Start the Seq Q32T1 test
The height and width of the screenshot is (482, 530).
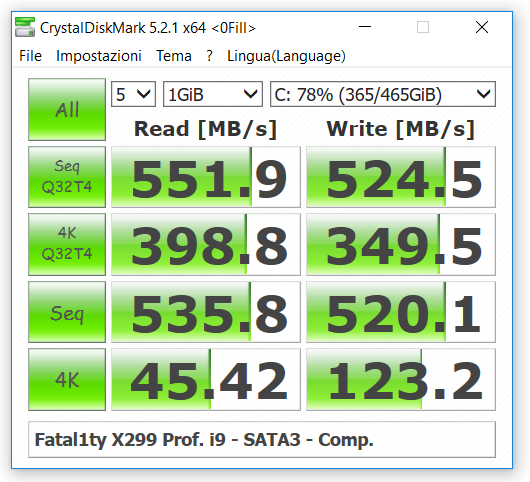pyautogui.click(x=67, y=177)
